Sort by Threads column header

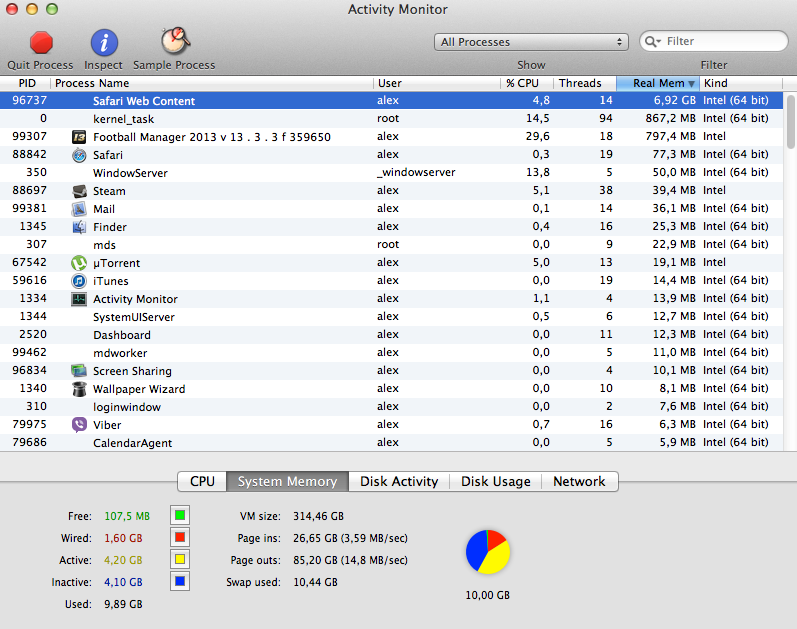(585, 83)
